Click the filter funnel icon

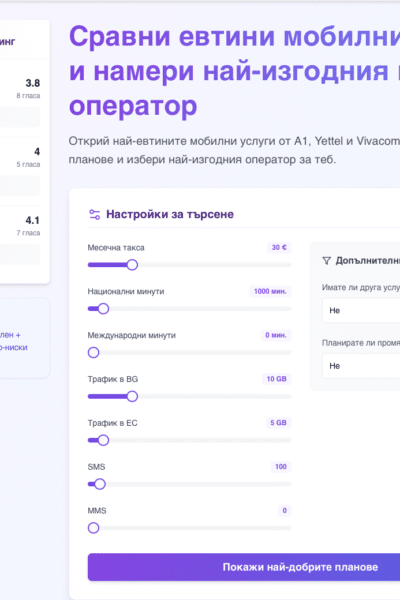326,261
